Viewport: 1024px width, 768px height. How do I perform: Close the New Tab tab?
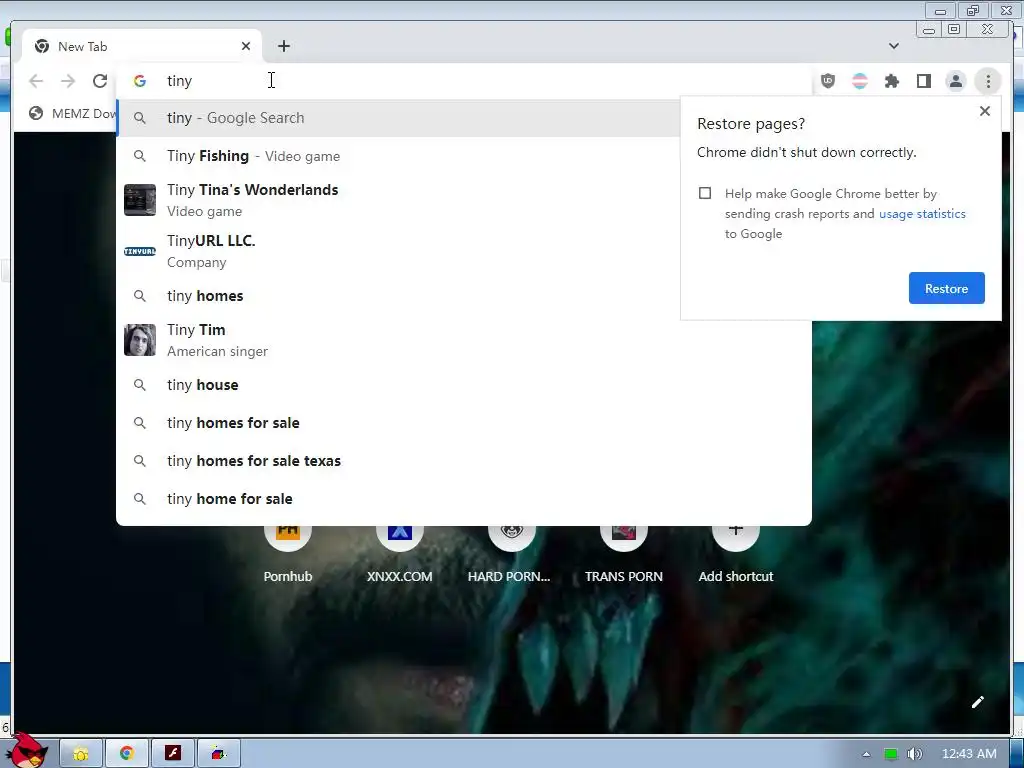(x=246, y=46)
